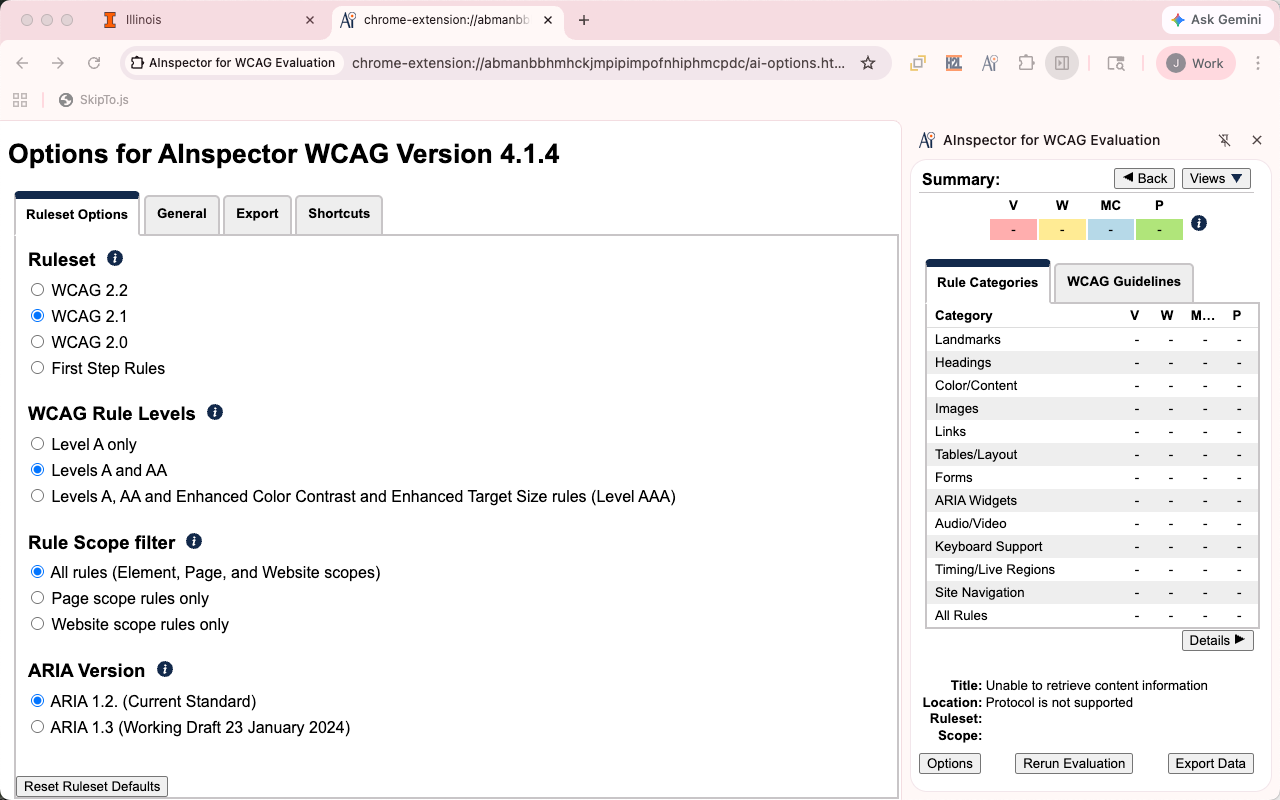
Task: Click the summary legend info icon
Action: tap(1199, 223)
